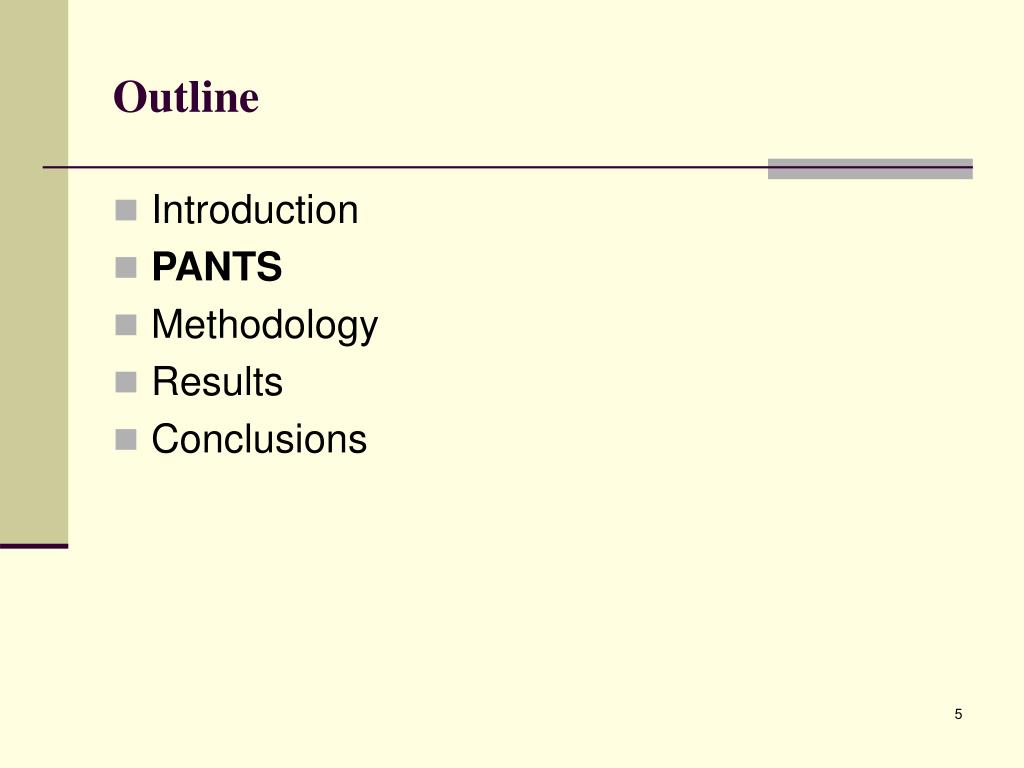Select the Methodology outline entry
Screen dimensions: 1024x768
264,325
